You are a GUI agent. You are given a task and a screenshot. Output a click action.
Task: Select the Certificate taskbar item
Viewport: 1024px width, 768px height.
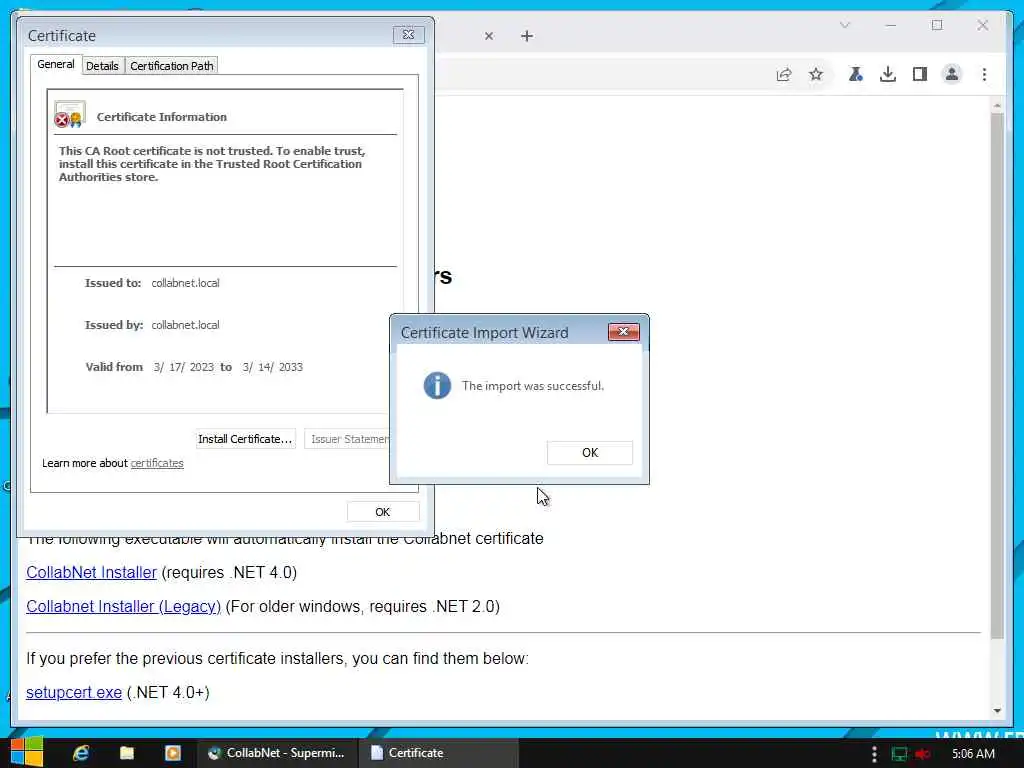coord(439,753)
